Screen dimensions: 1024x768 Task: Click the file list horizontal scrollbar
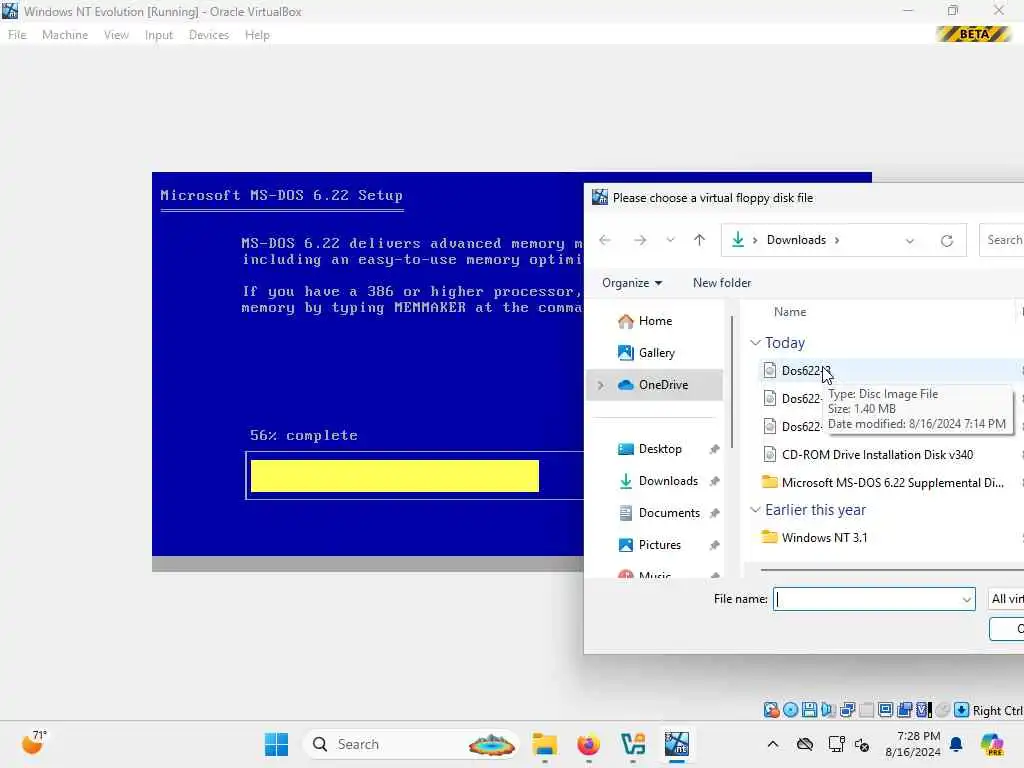pos(891,570)
